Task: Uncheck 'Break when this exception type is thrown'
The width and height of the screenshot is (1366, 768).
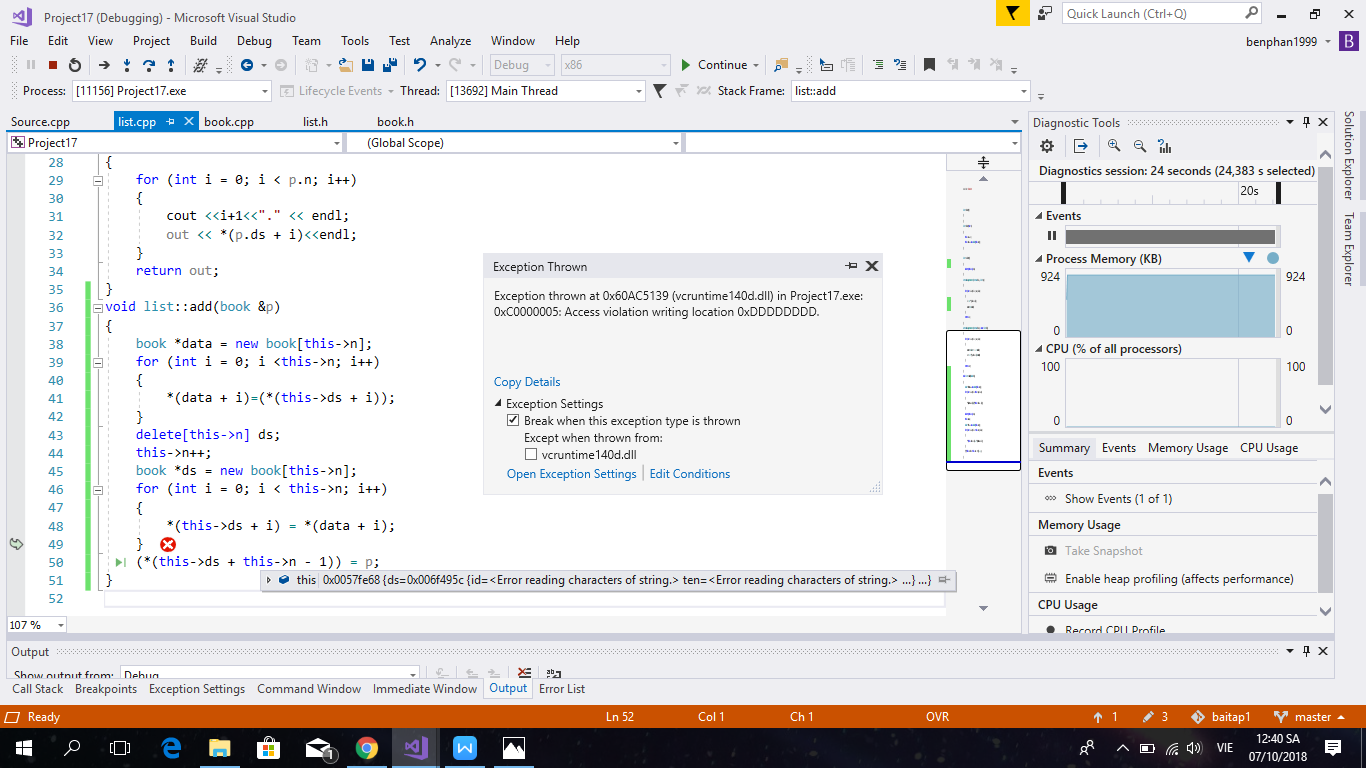Action: click(514, 421)
